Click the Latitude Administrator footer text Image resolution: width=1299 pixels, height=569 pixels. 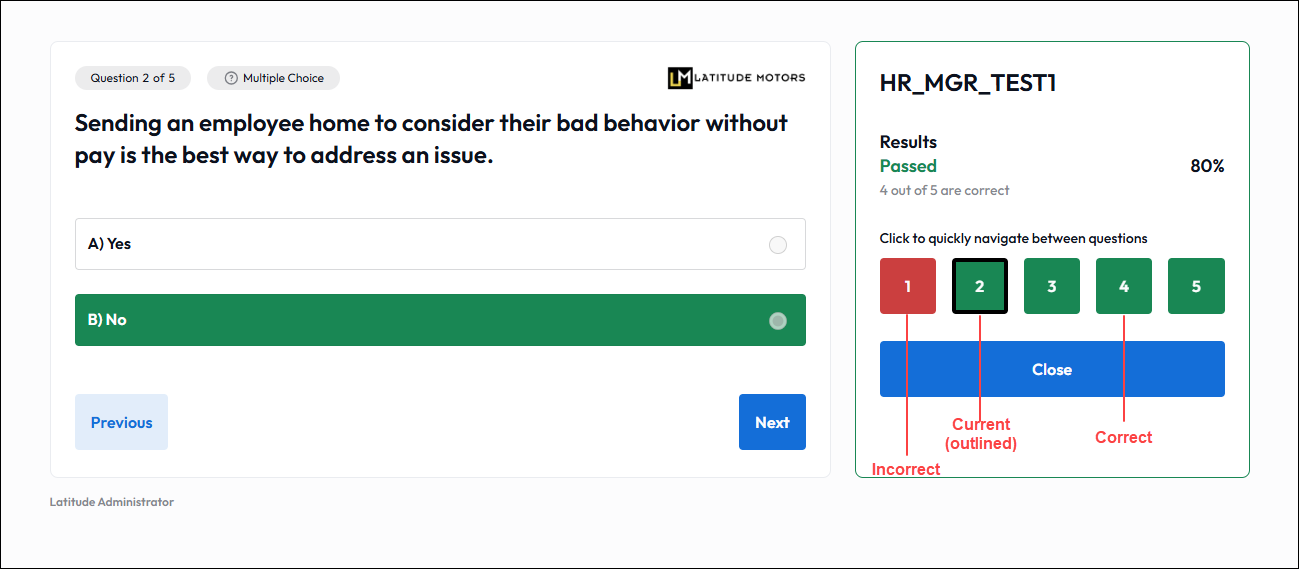tap(112, 502)
